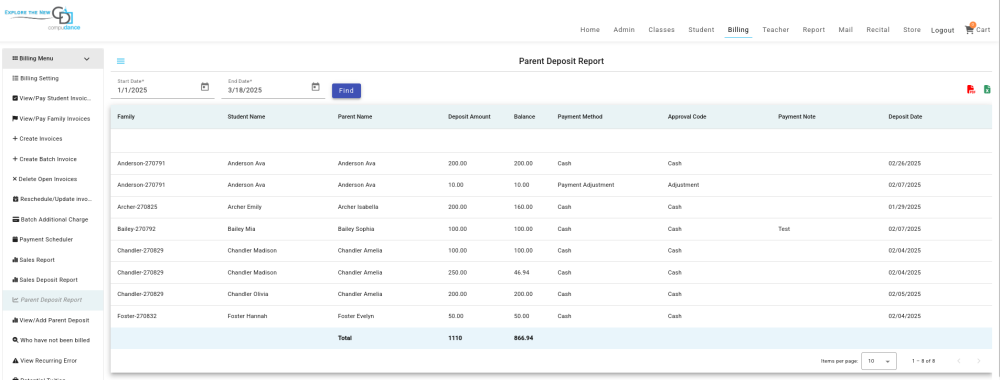Click the 01/29/2025 deposit date
The image size is (1000, 380).
tap(905, 207)
